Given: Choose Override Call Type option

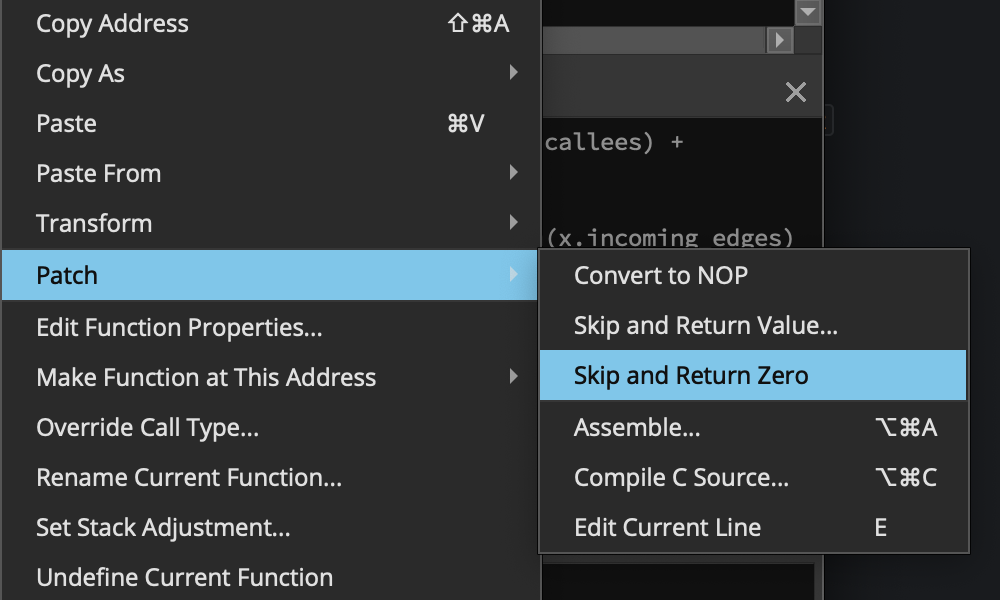Looking at the screenshot, I should pos(147,428).
